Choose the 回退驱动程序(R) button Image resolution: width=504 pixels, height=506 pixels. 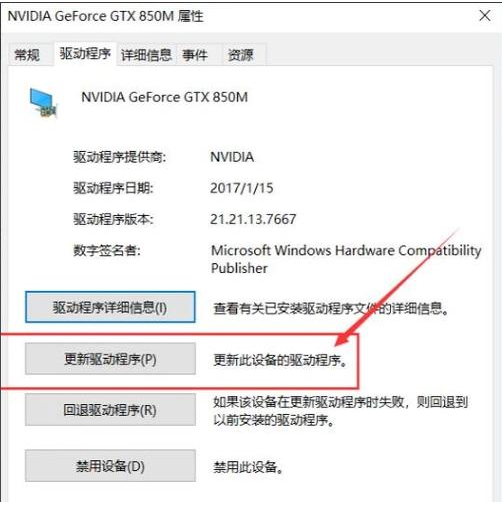[x=110, y=410]
